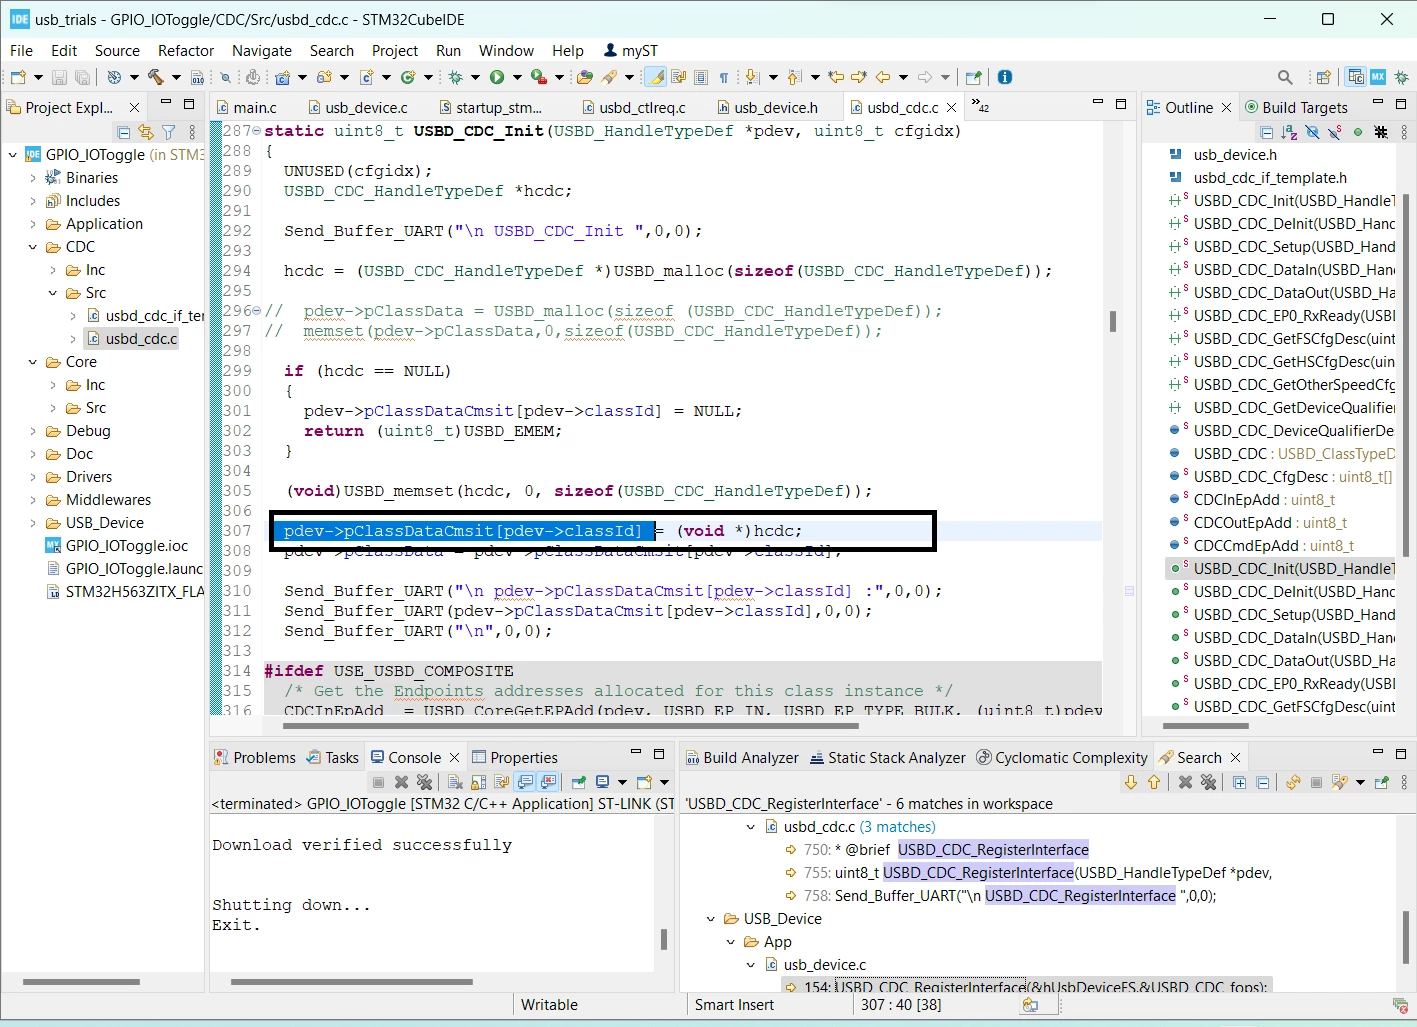
Task: Click the Search view Pin icon
Action: pyautogui.click(x=1382, y=782)
